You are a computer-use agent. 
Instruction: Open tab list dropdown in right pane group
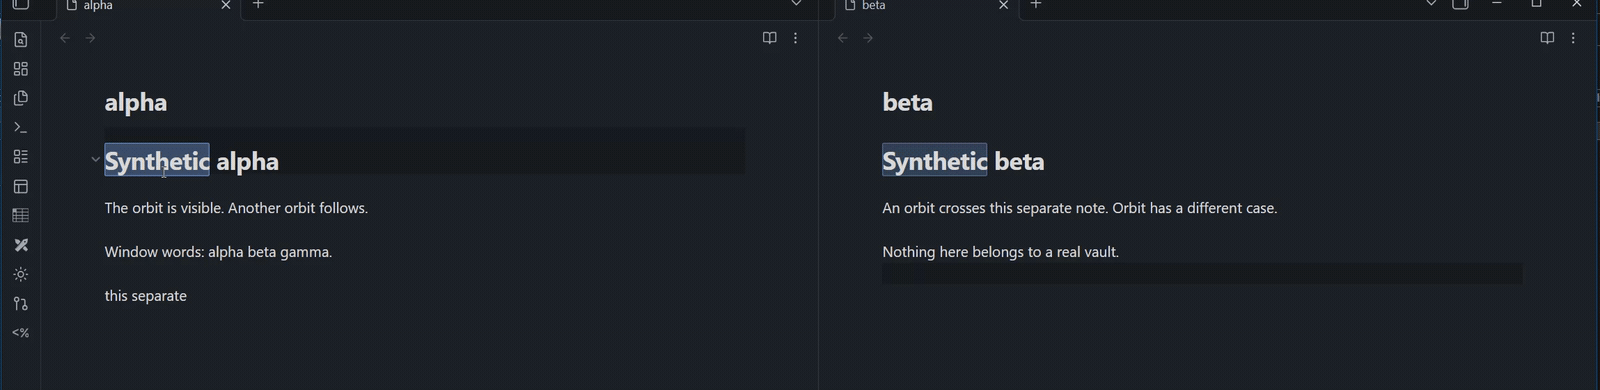click(x=1431, y=4)
